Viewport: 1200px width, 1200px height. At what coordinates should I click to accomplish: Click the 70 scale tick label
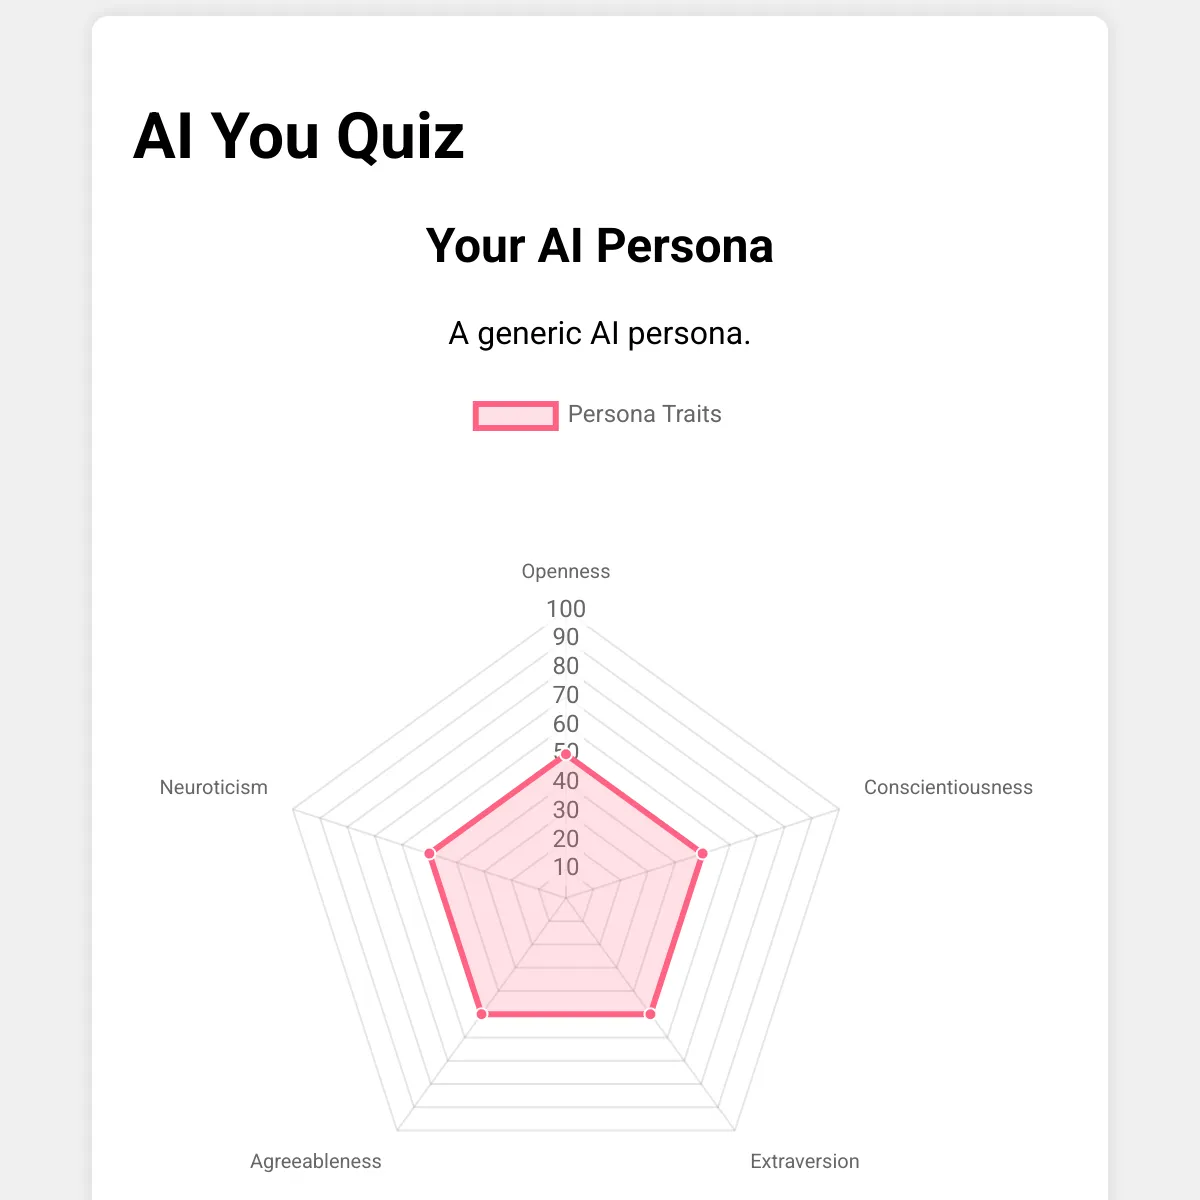point(566,695)
